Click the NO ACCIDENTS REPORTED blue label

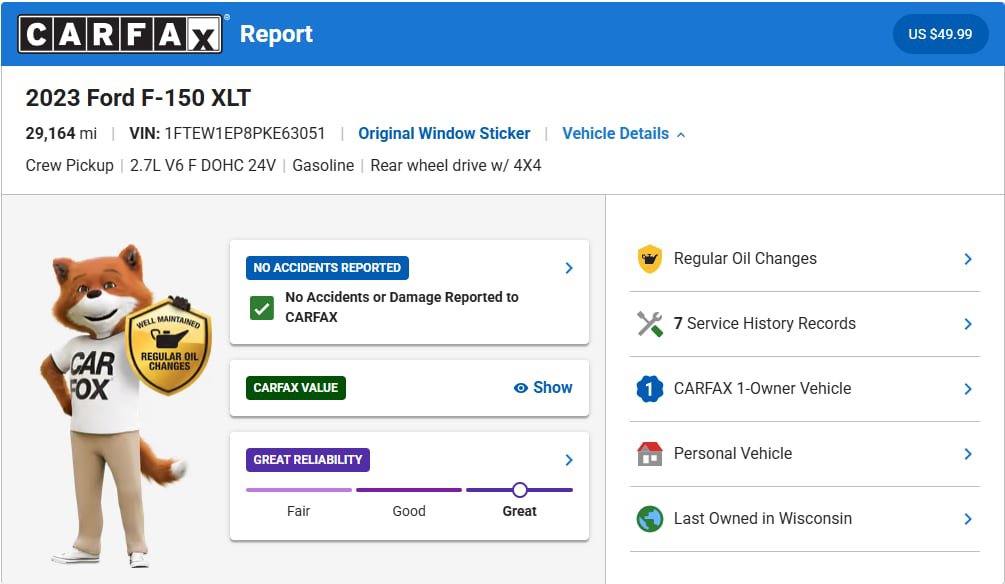tap(327, 268)
